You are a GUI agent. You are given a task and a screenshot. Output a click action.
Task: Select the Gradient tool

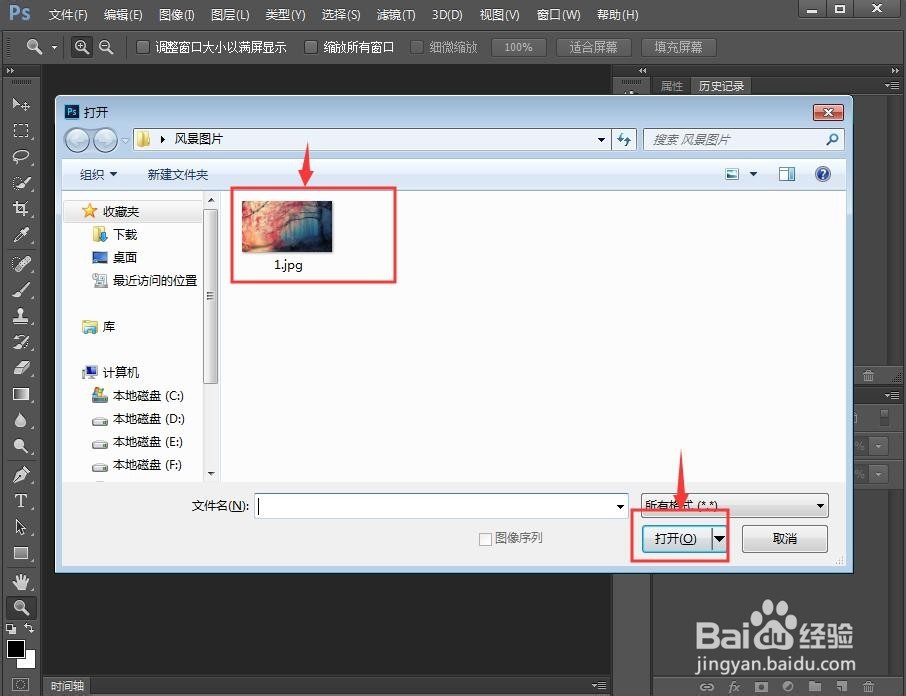point(21,394)
